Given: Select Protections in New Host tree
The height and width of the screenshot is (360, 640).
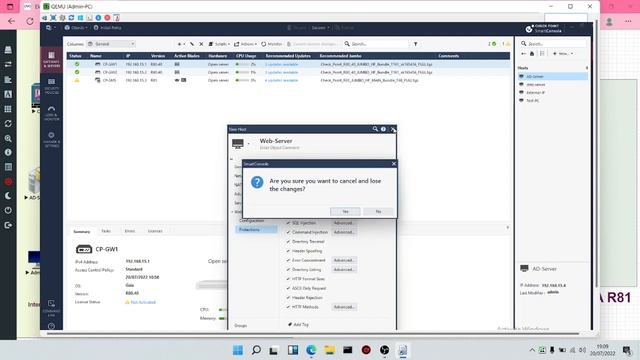Looking at the screenshot, I should pos(256,230).
